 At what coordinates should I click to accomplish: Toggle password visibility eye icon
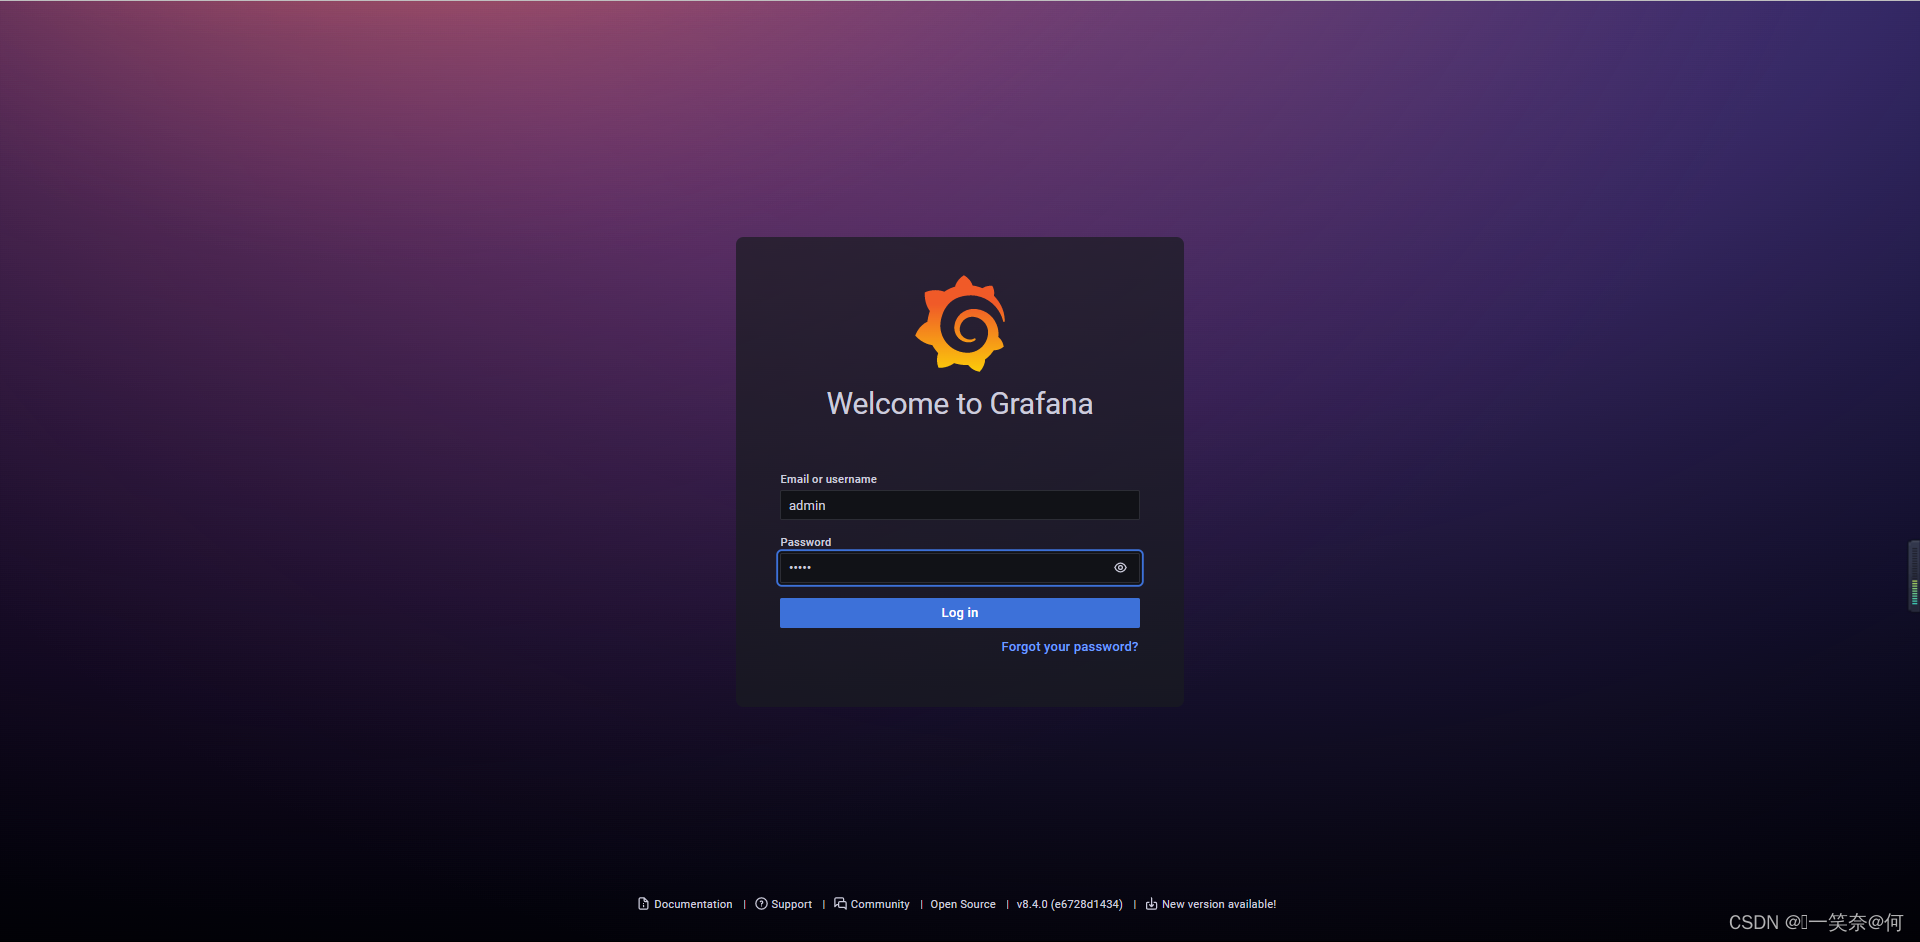click(1120, 568)
